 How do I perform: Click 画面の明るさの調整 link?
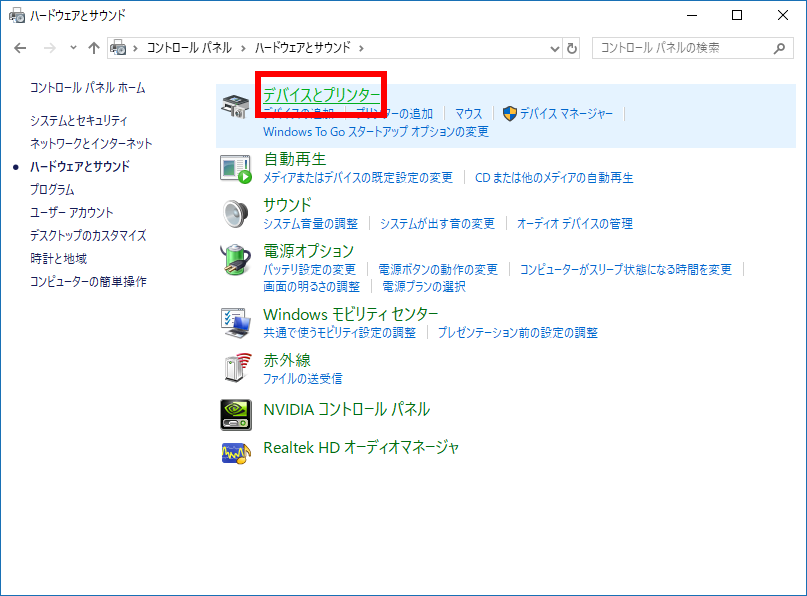[311, 287]
